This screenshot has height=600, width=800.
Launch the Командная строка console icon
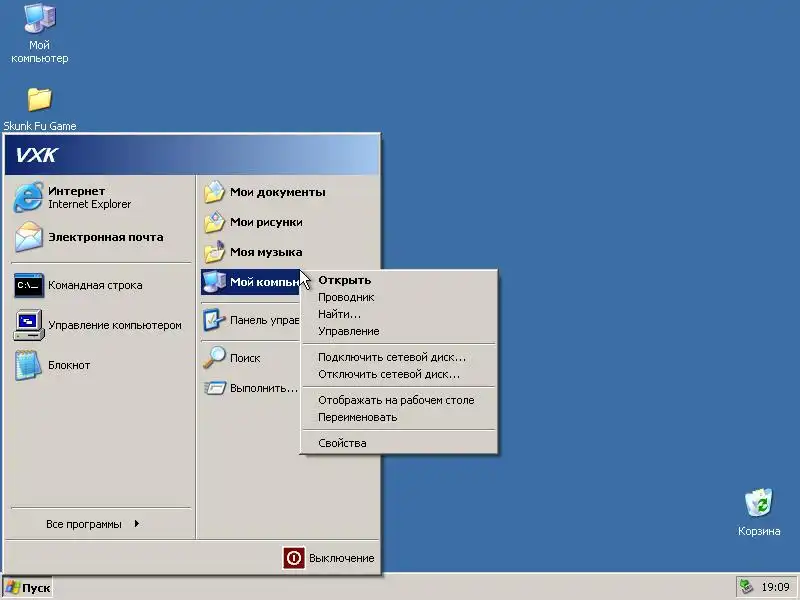pyautogui.click(x=29, y=285)
